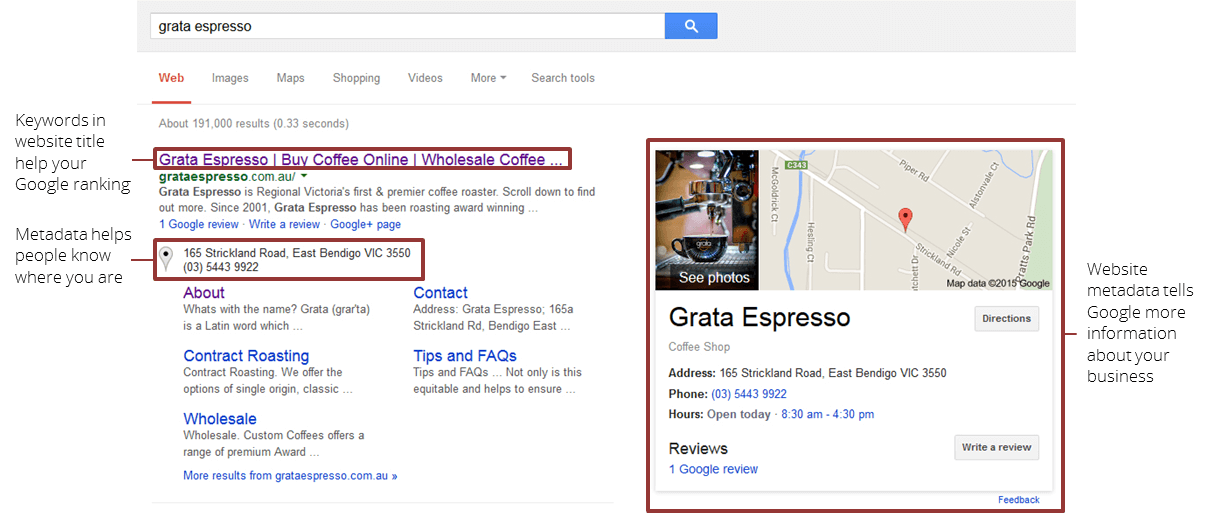Switch to the Images tab
Image resolution: width=1210 pixels, height=513 pixels.
[x=230, y=78]
